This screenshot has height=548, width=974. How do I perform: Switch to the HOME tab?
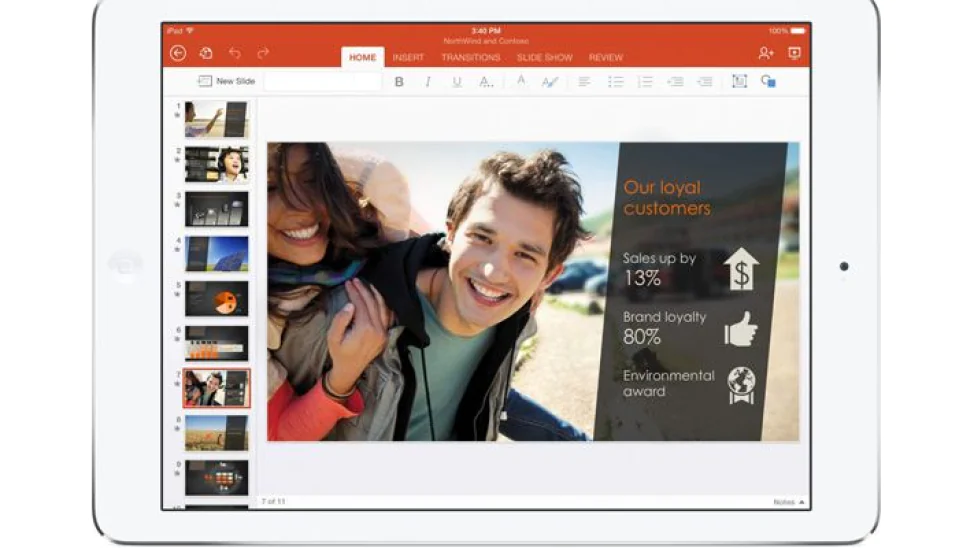point(362,57)
